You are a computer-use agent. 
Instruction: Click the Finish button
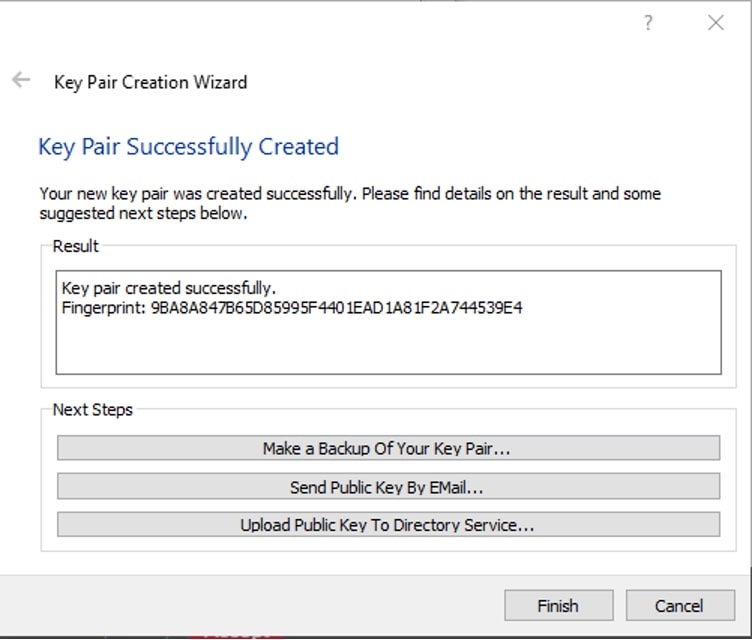559,605
